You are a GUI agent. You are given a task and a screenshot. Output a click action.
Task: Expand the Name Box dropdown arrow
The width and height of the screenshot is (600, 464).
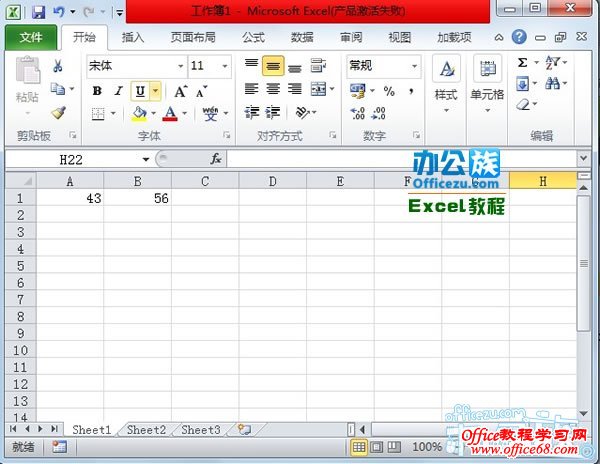146,159
